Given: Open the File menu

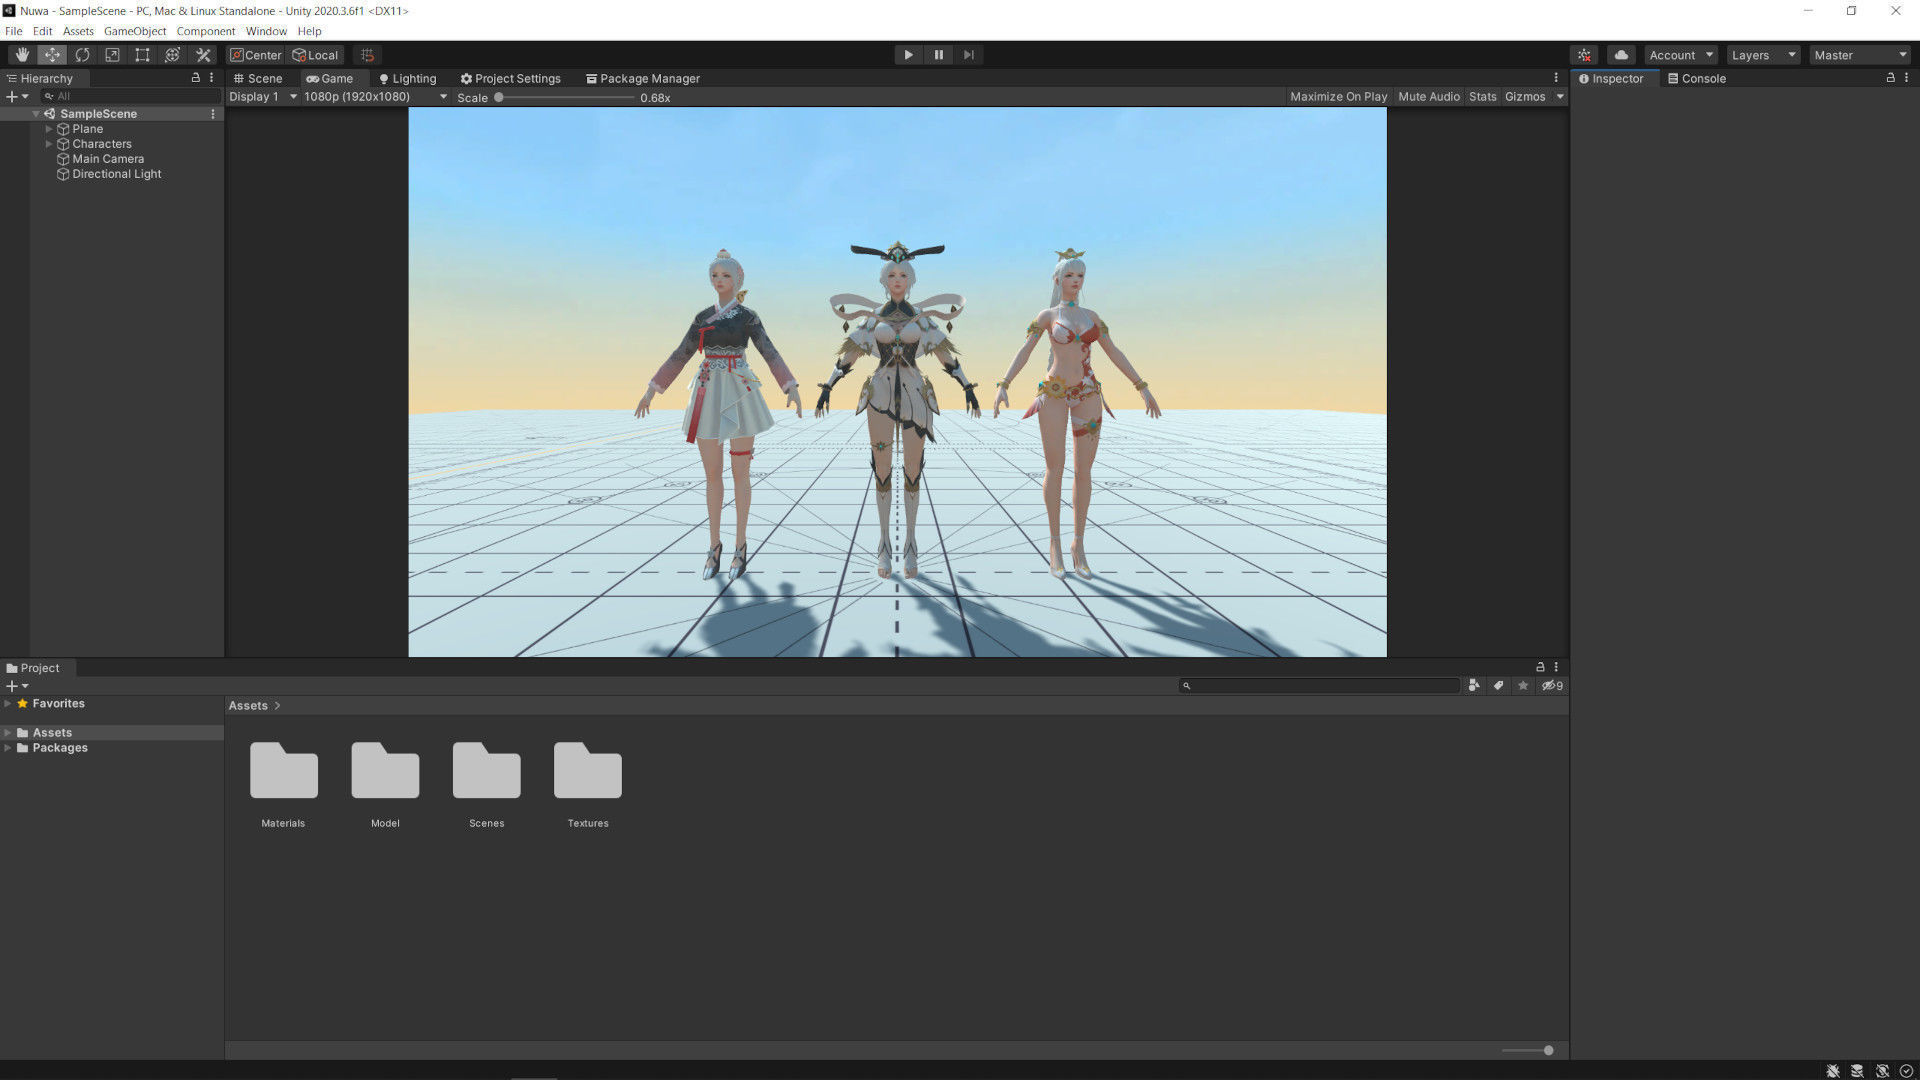Looking at the screenshot, I should (14, 31).
